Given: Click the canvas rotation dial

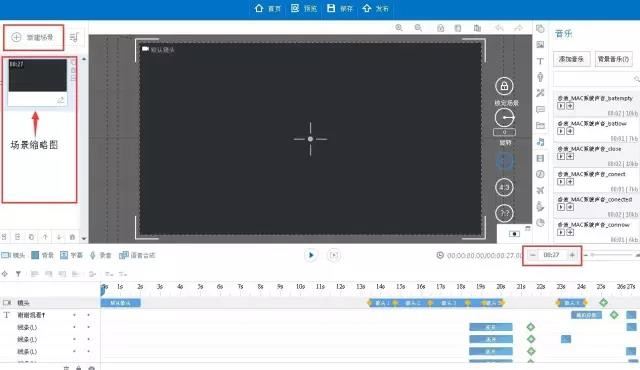Looking at the screenshot, I should [504, 117].
